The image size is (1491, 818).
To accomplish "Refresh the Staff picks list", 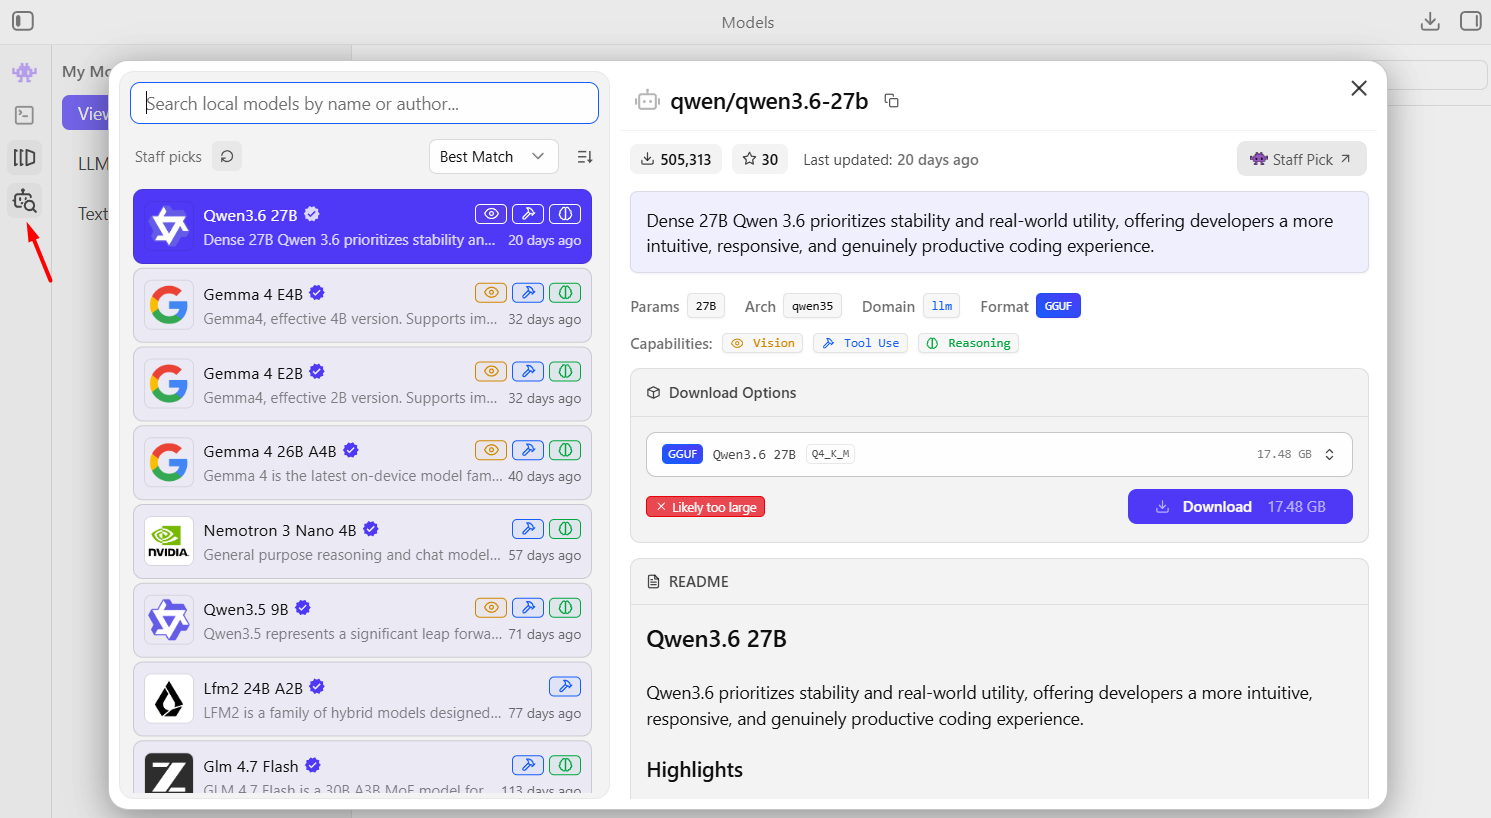I will pyautogui.click(x=227, y=156).
